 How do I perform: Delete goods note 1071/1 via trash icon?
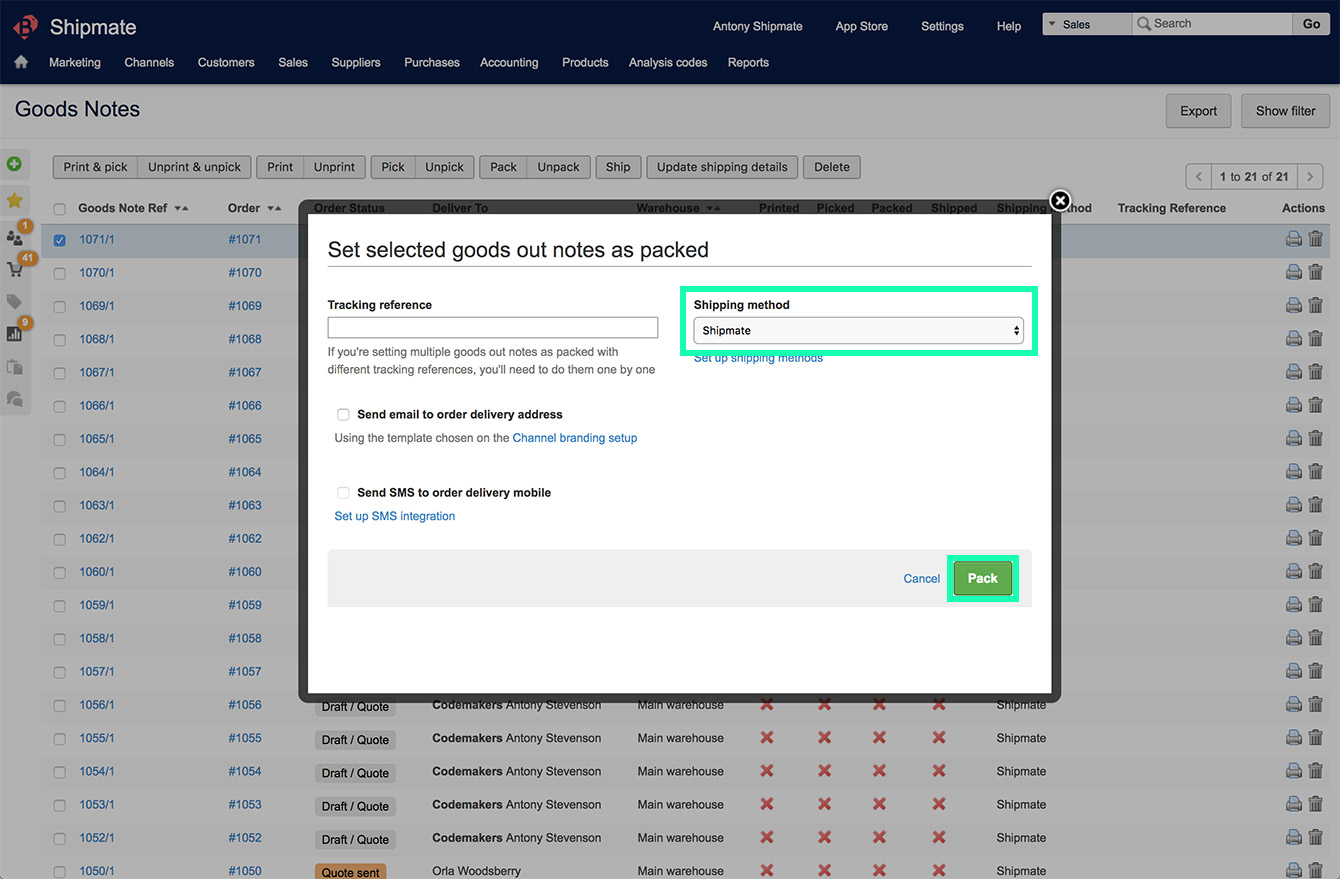click(1316, 239)
